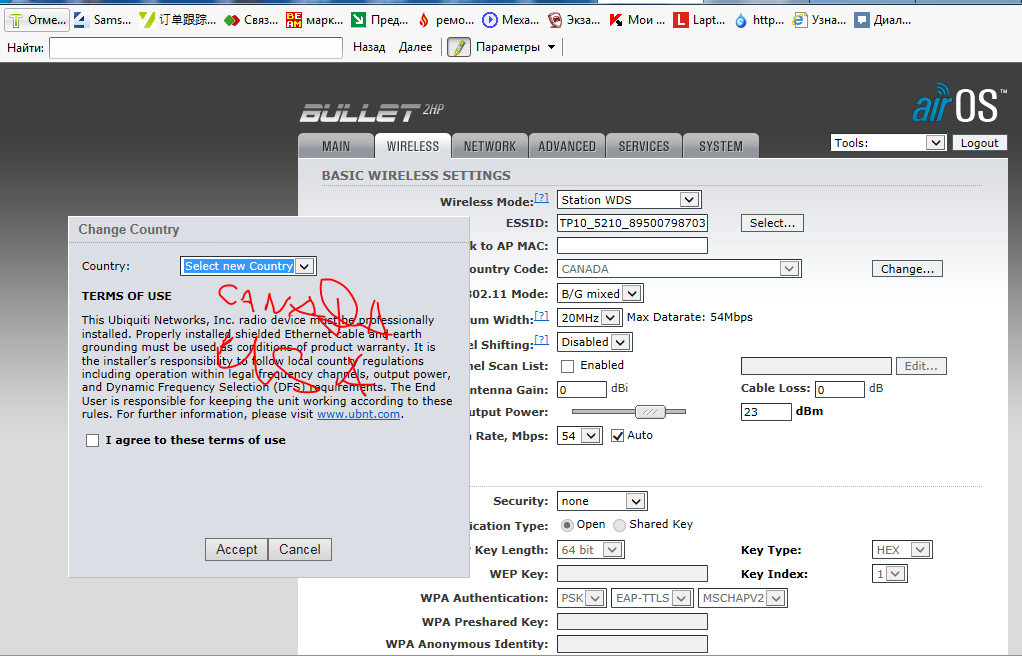Open help [?] next to Spectrum Width
Viewport: 1022px width, 656px height.
[542, 316]
